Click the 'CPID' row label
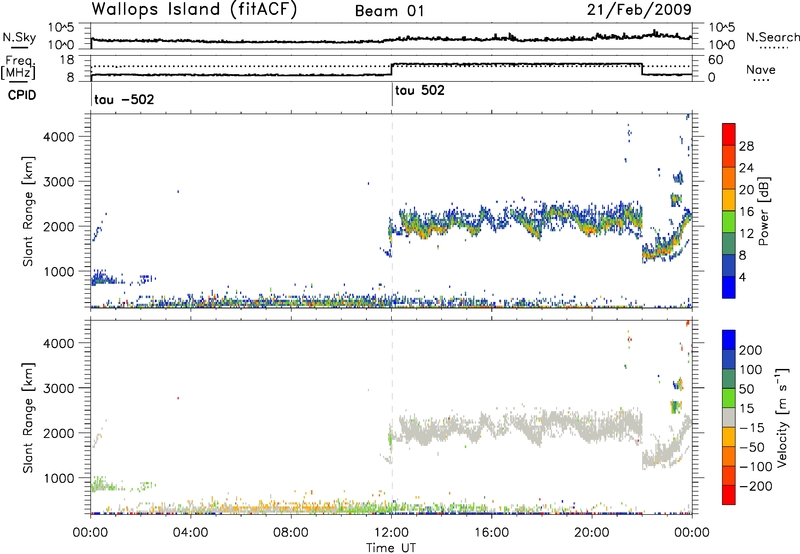The image size is (800, 554). 22,95
